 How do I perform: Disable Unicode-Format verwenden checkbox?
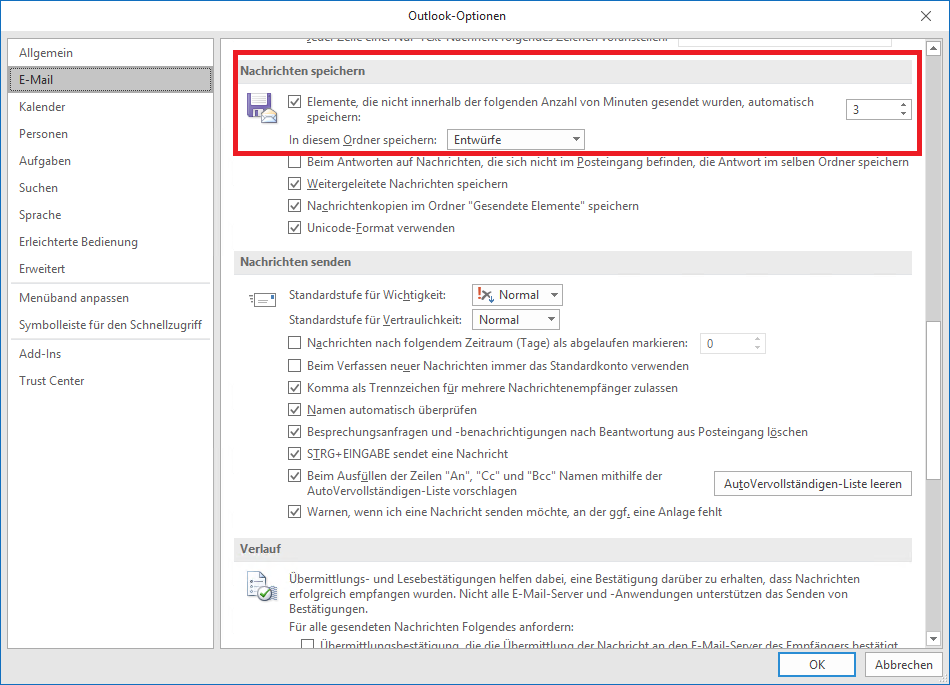click(294, 228)
